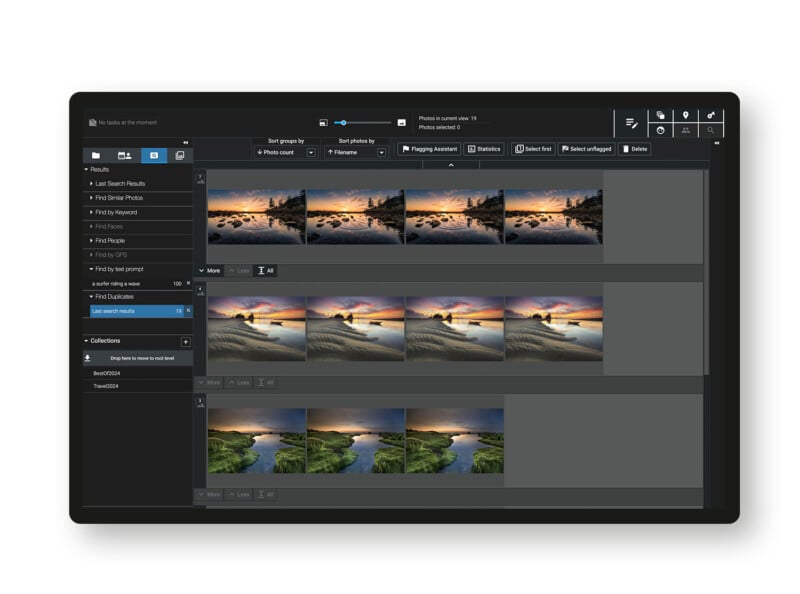Click the media library icon in sidebar

(180, 155)
